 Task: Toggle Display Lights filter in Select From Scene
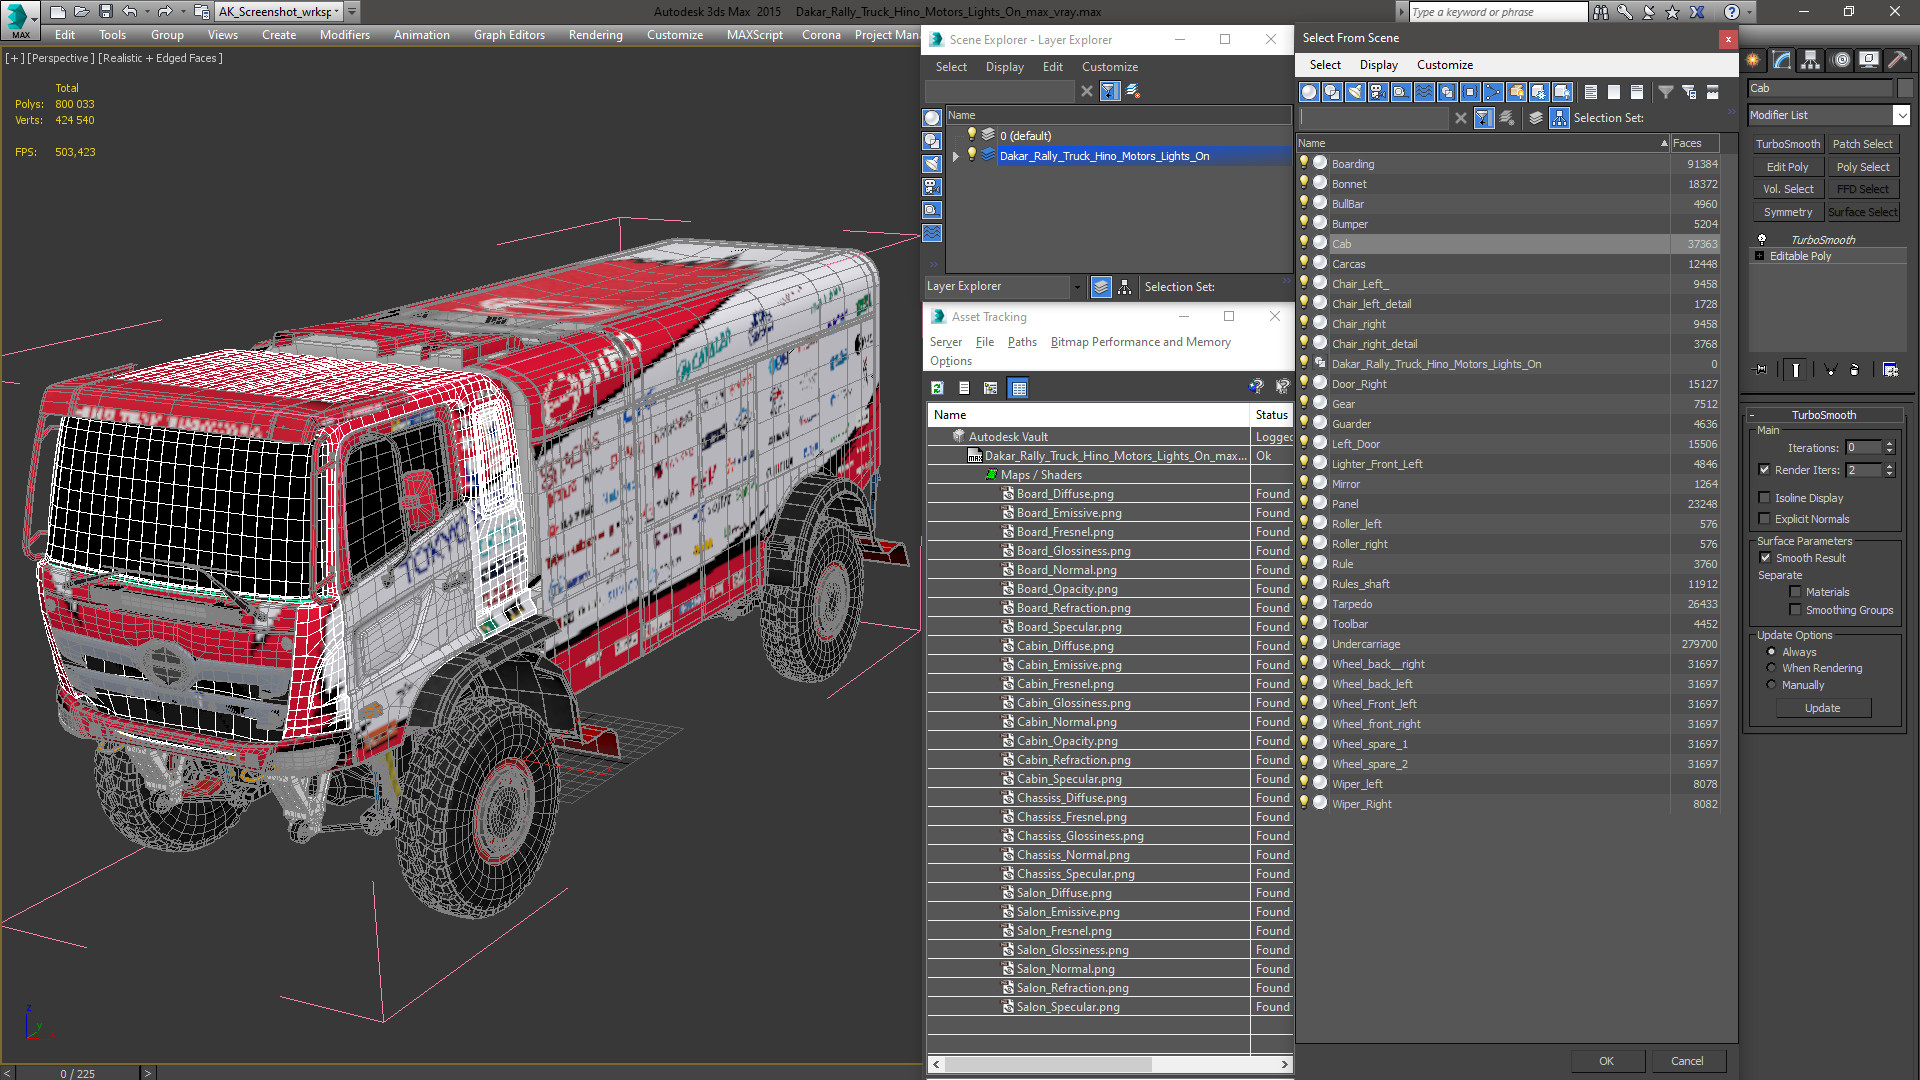pos(1355,92)
